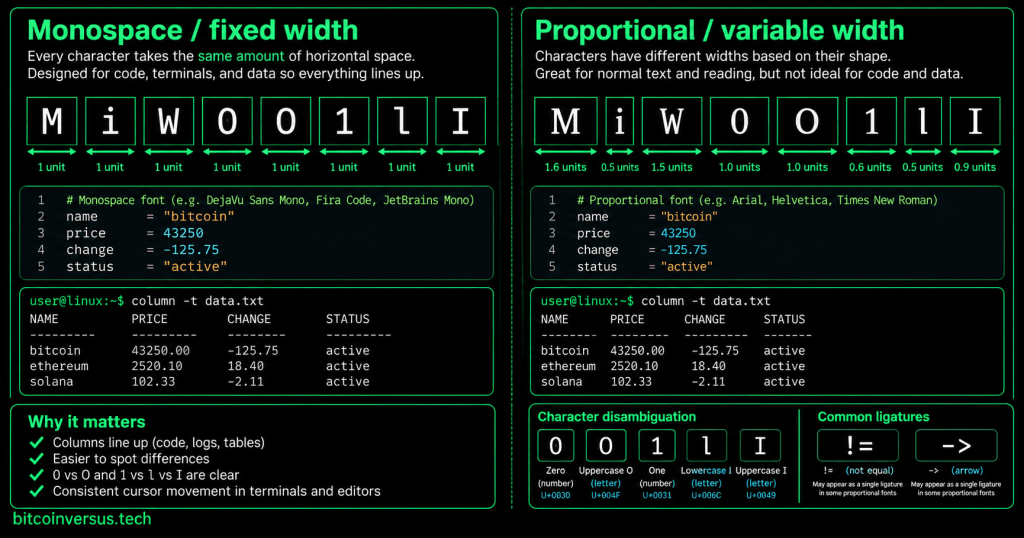Viewport: 1024px width, 538px height.
Task: Click the checkmark beside "Columns line up"
Action: pos(37,443)
